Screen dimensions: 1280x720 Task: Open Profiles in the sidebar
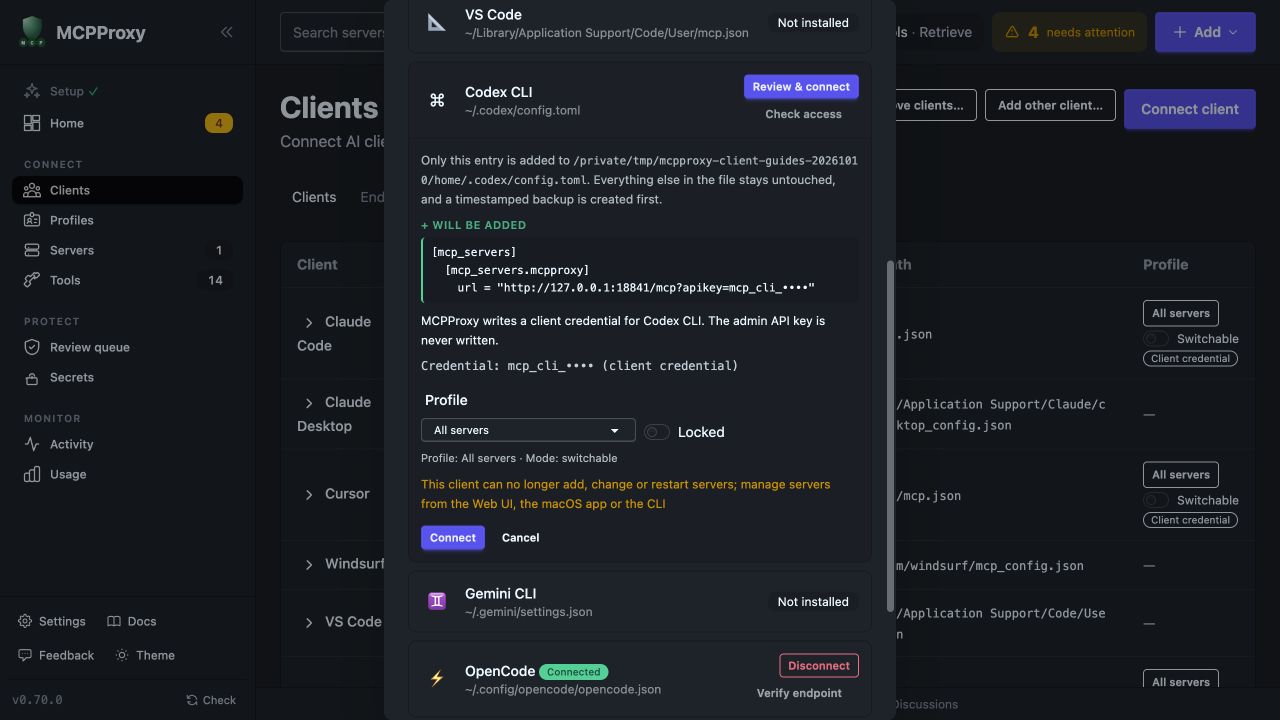[x=127, y=220]
